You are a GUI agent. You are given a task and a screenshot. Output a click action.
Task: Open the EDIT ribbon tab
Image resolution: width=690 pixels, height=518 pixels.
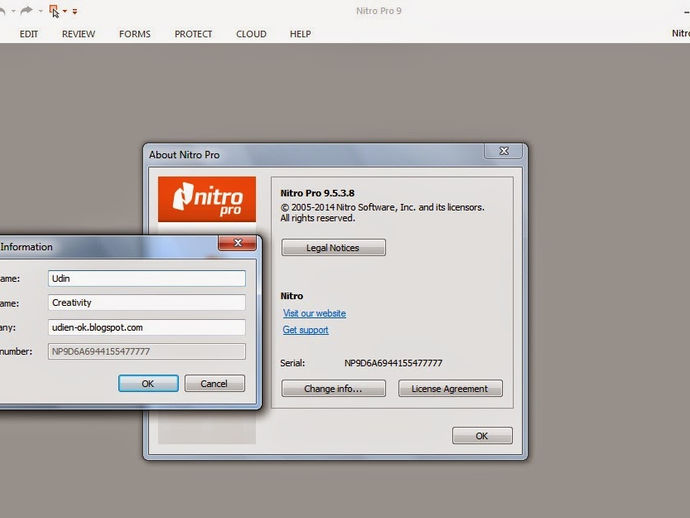pyautogui.click(x=29, y=34)
